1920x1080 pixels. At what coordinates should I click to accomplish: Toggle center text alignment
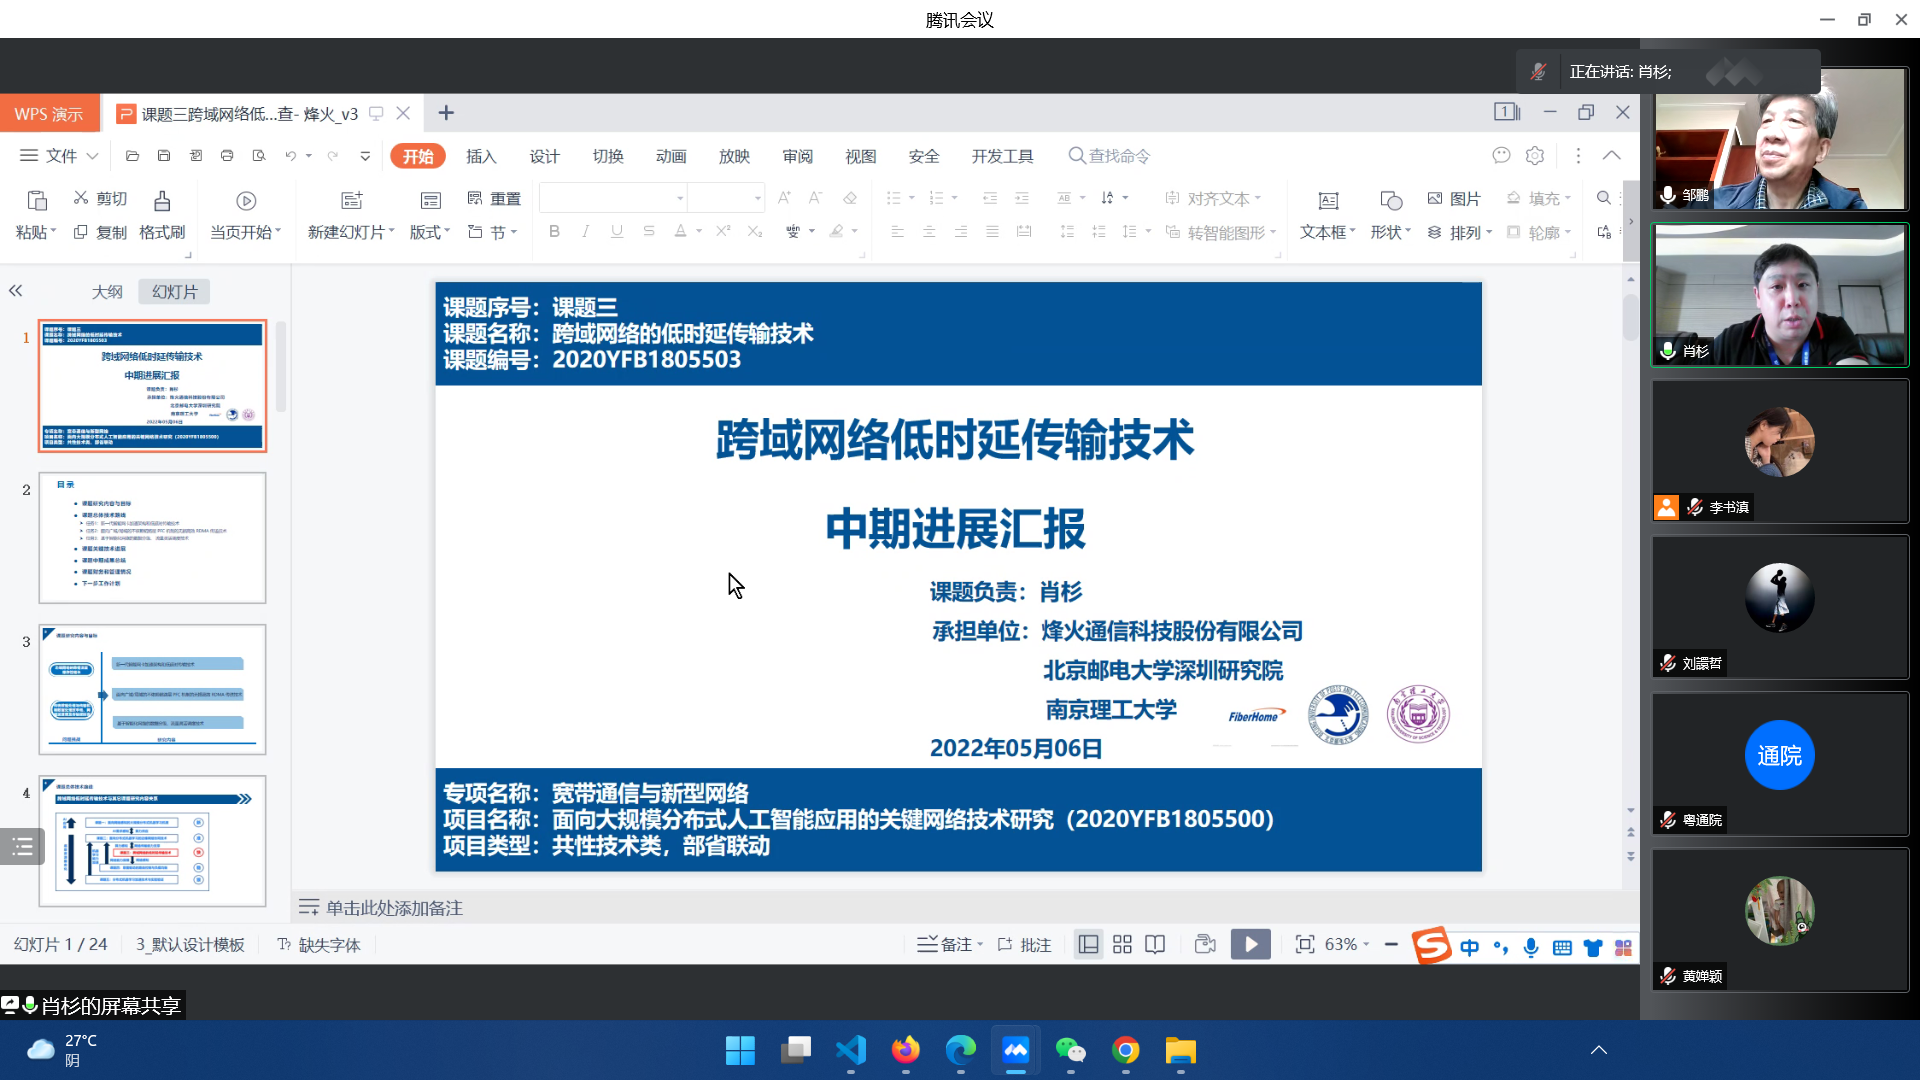coord(929,231)
